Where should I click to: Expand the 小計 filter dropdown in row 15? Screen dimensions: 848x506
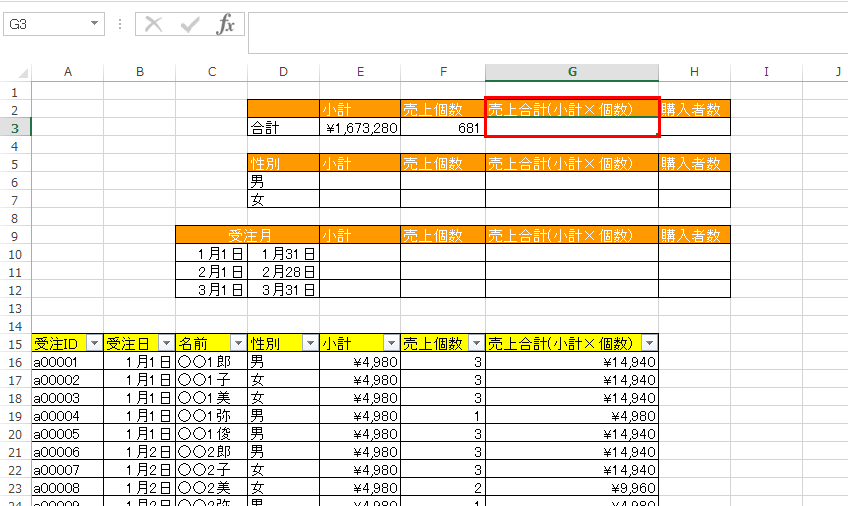391,343
